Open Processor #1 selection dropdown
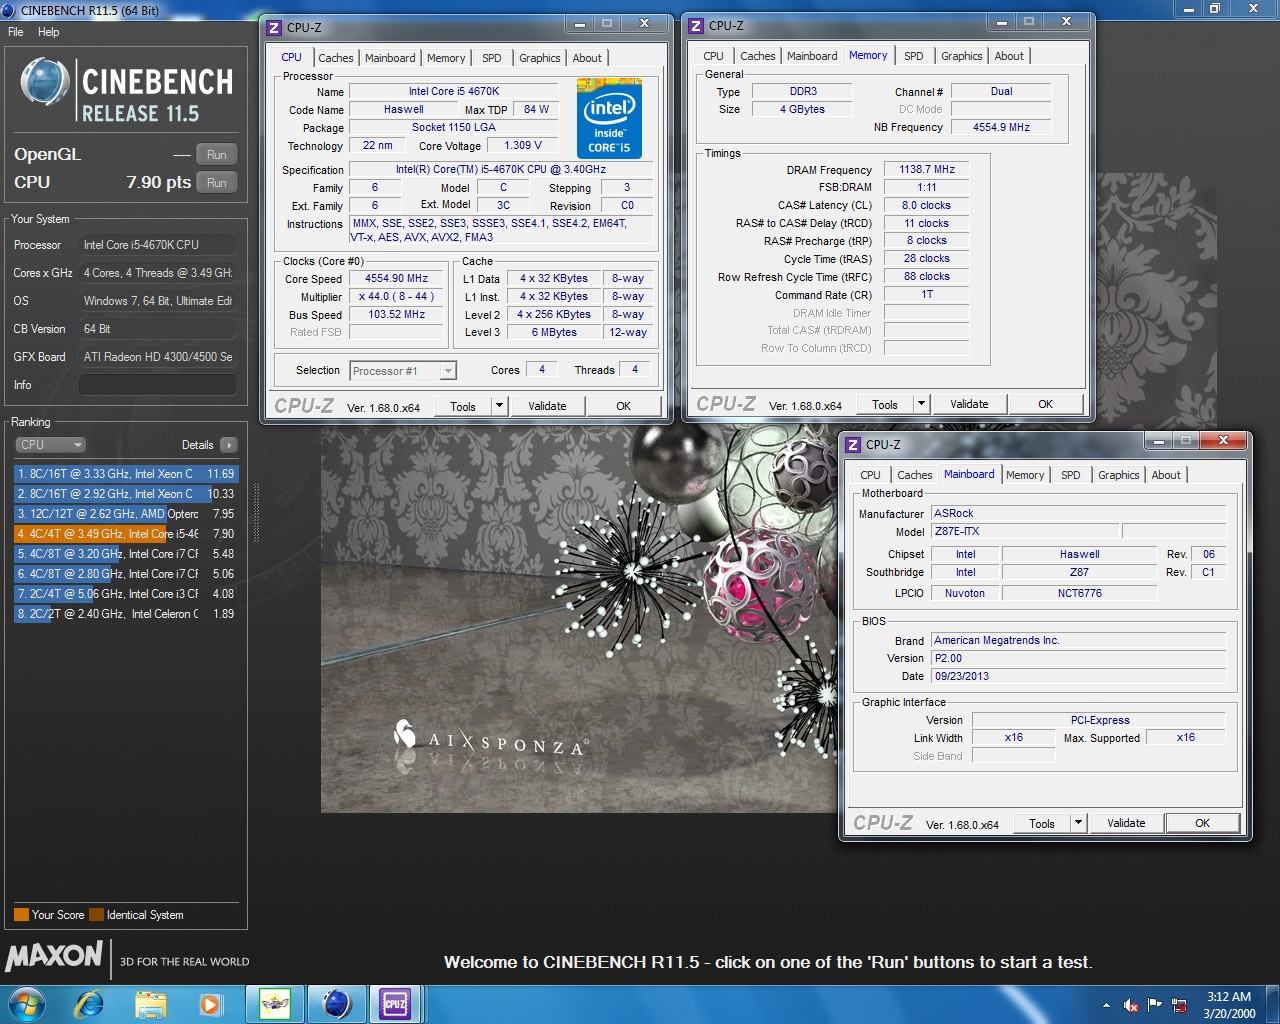The height and width of the screenshot is (1024, 1280). (x=403, y=371)
